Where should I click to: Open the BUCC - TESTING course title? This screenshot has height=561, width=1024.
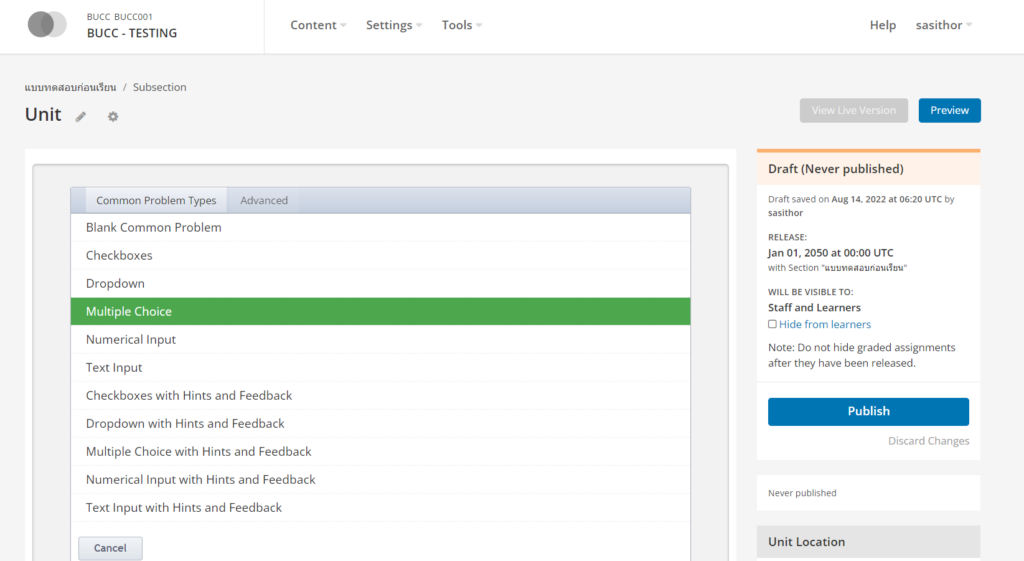click(132, 33)
